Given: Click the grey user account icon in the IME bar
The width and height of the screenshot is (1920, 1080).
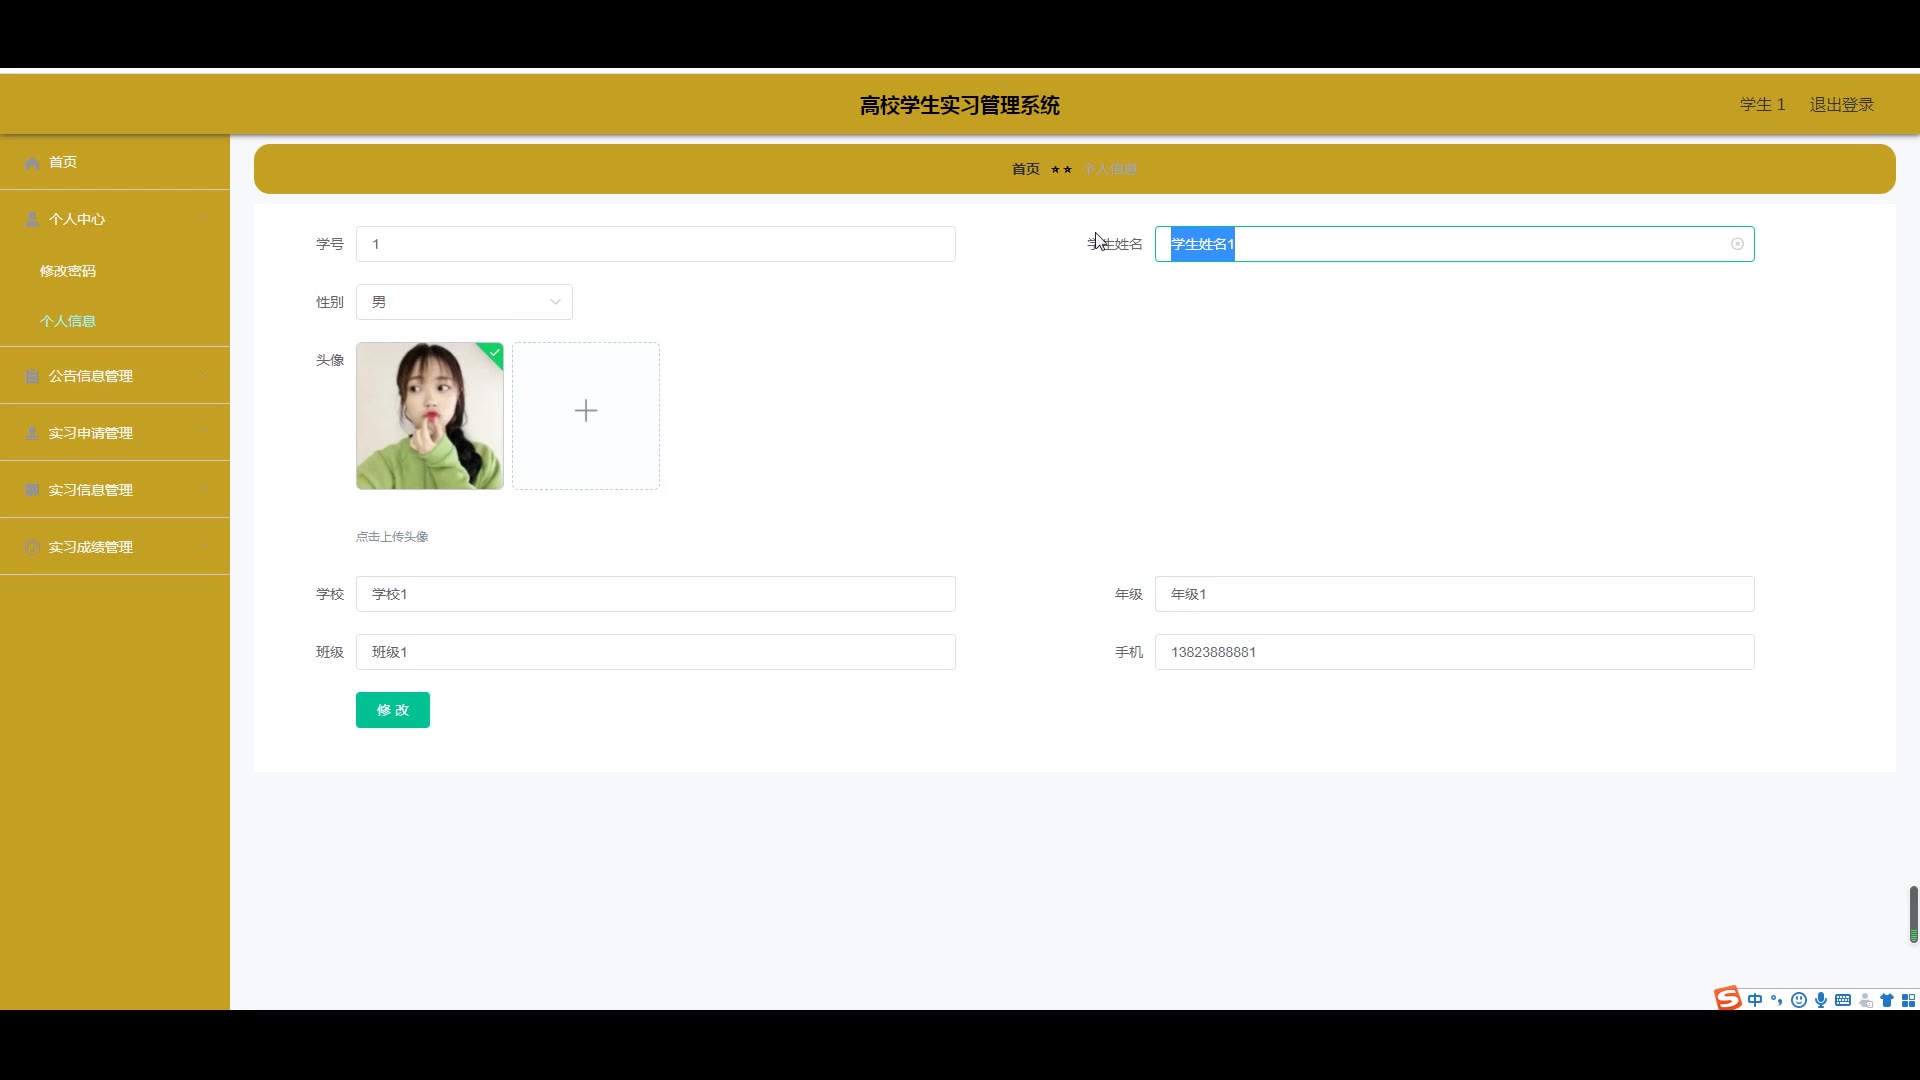Looking at the screenshot, I should coord(1865,1000).
